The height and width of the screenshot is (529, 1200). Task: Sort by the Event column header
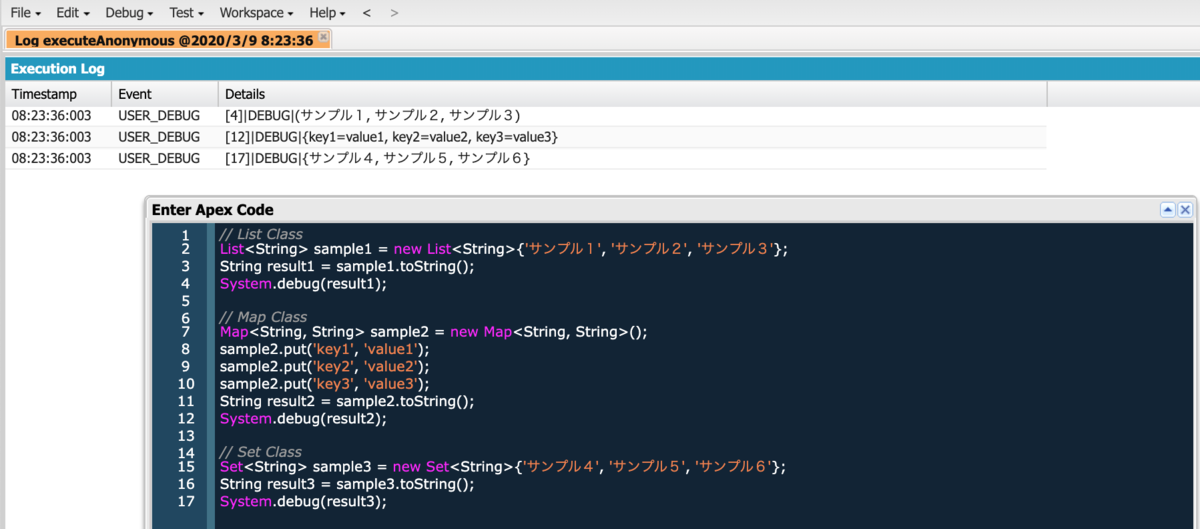[x=164, y=94]
